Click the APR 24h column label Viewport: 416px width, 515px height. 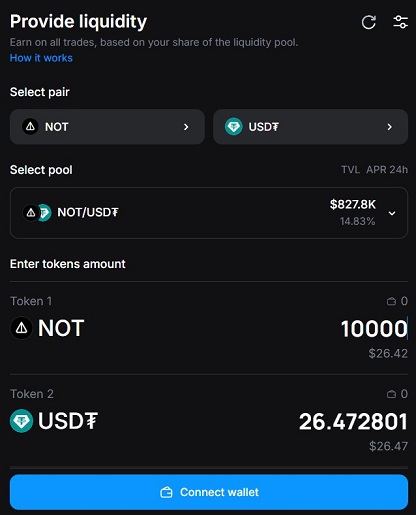tap(387, 170)
